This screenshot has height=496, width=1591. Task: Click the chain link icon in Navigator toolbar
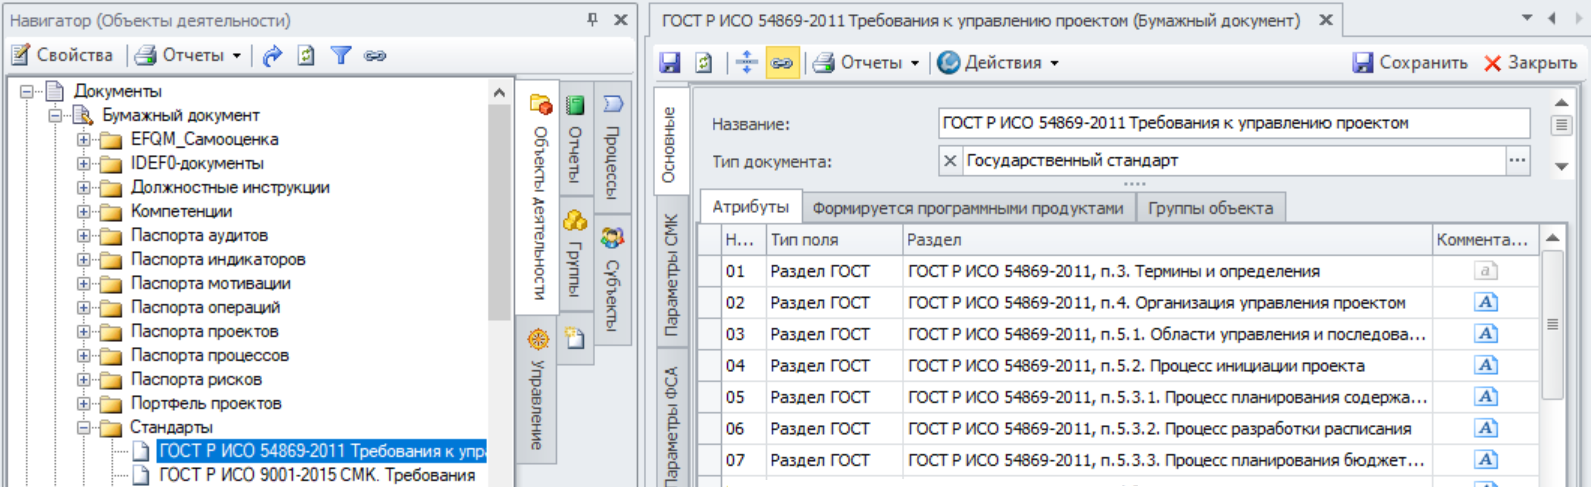[375, 56]
